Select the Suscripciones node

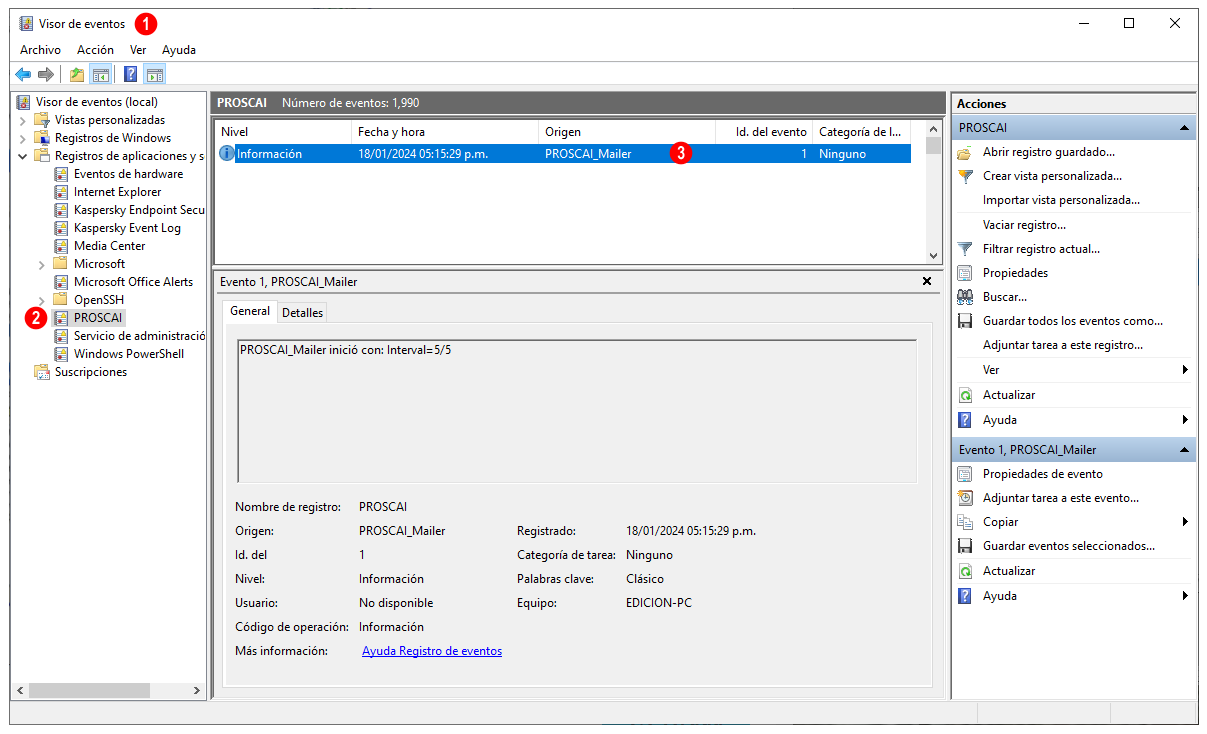pyautogui.click(x=91, y=372)
